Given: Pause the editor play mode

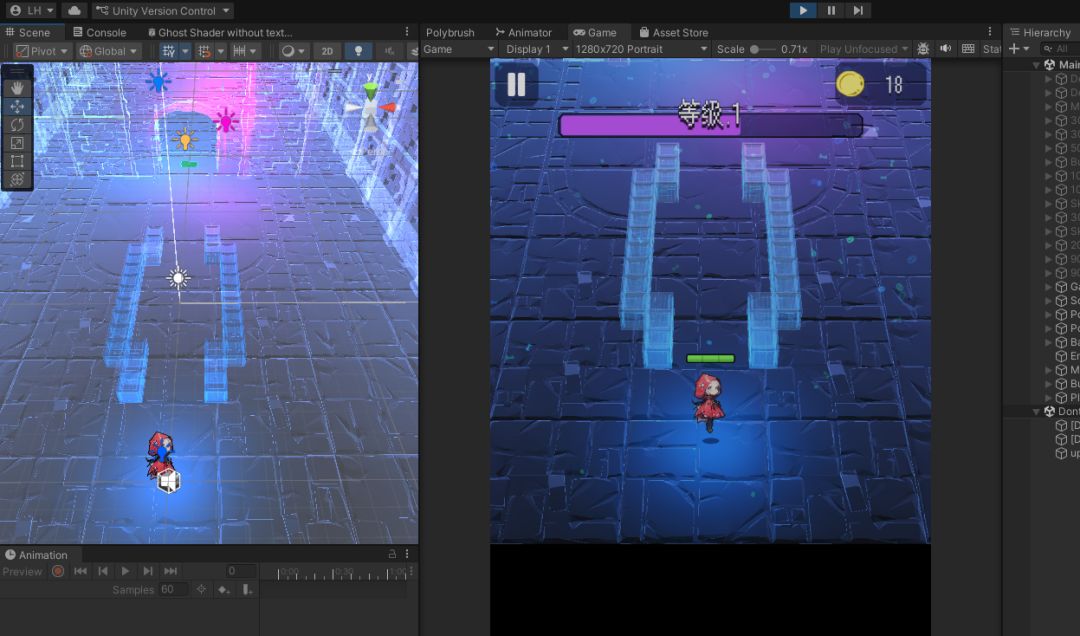Looking at the screenshot, I should (x=831, y=11).
